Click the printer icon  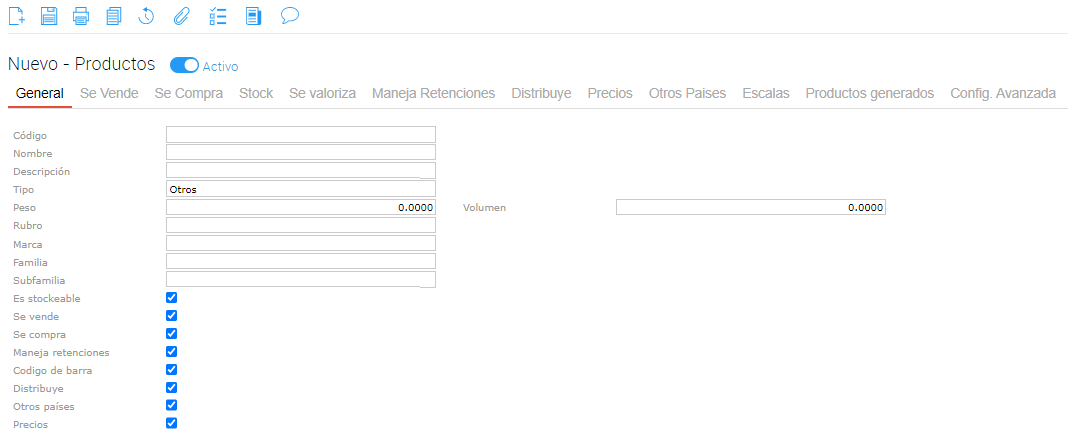coord(81,16)
